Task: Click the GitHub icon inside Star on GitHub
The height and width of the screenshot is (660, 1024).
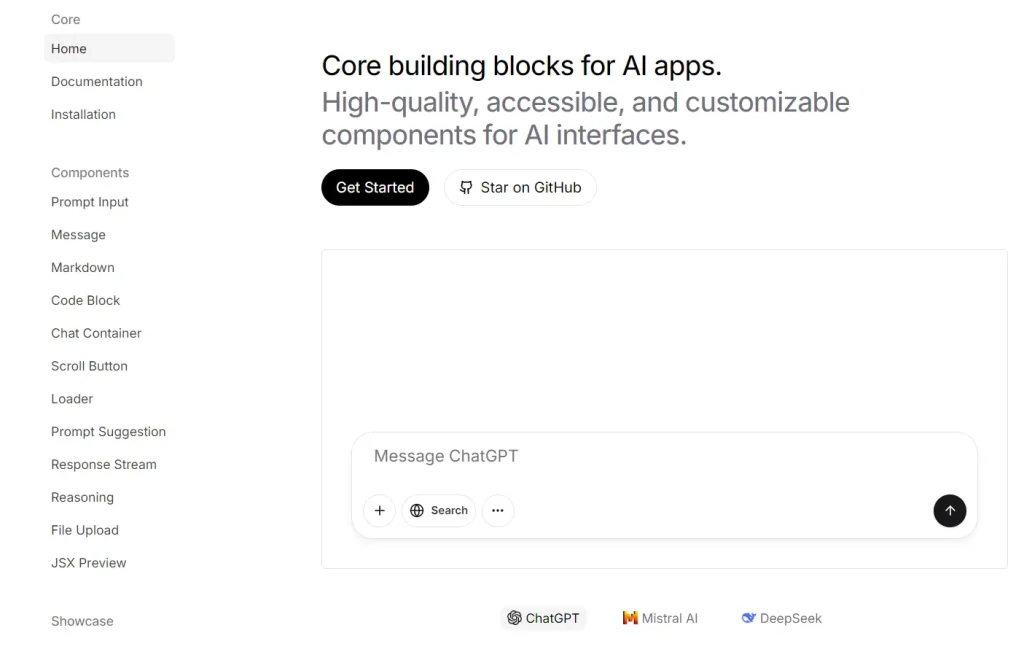Action: pos(465,187)
